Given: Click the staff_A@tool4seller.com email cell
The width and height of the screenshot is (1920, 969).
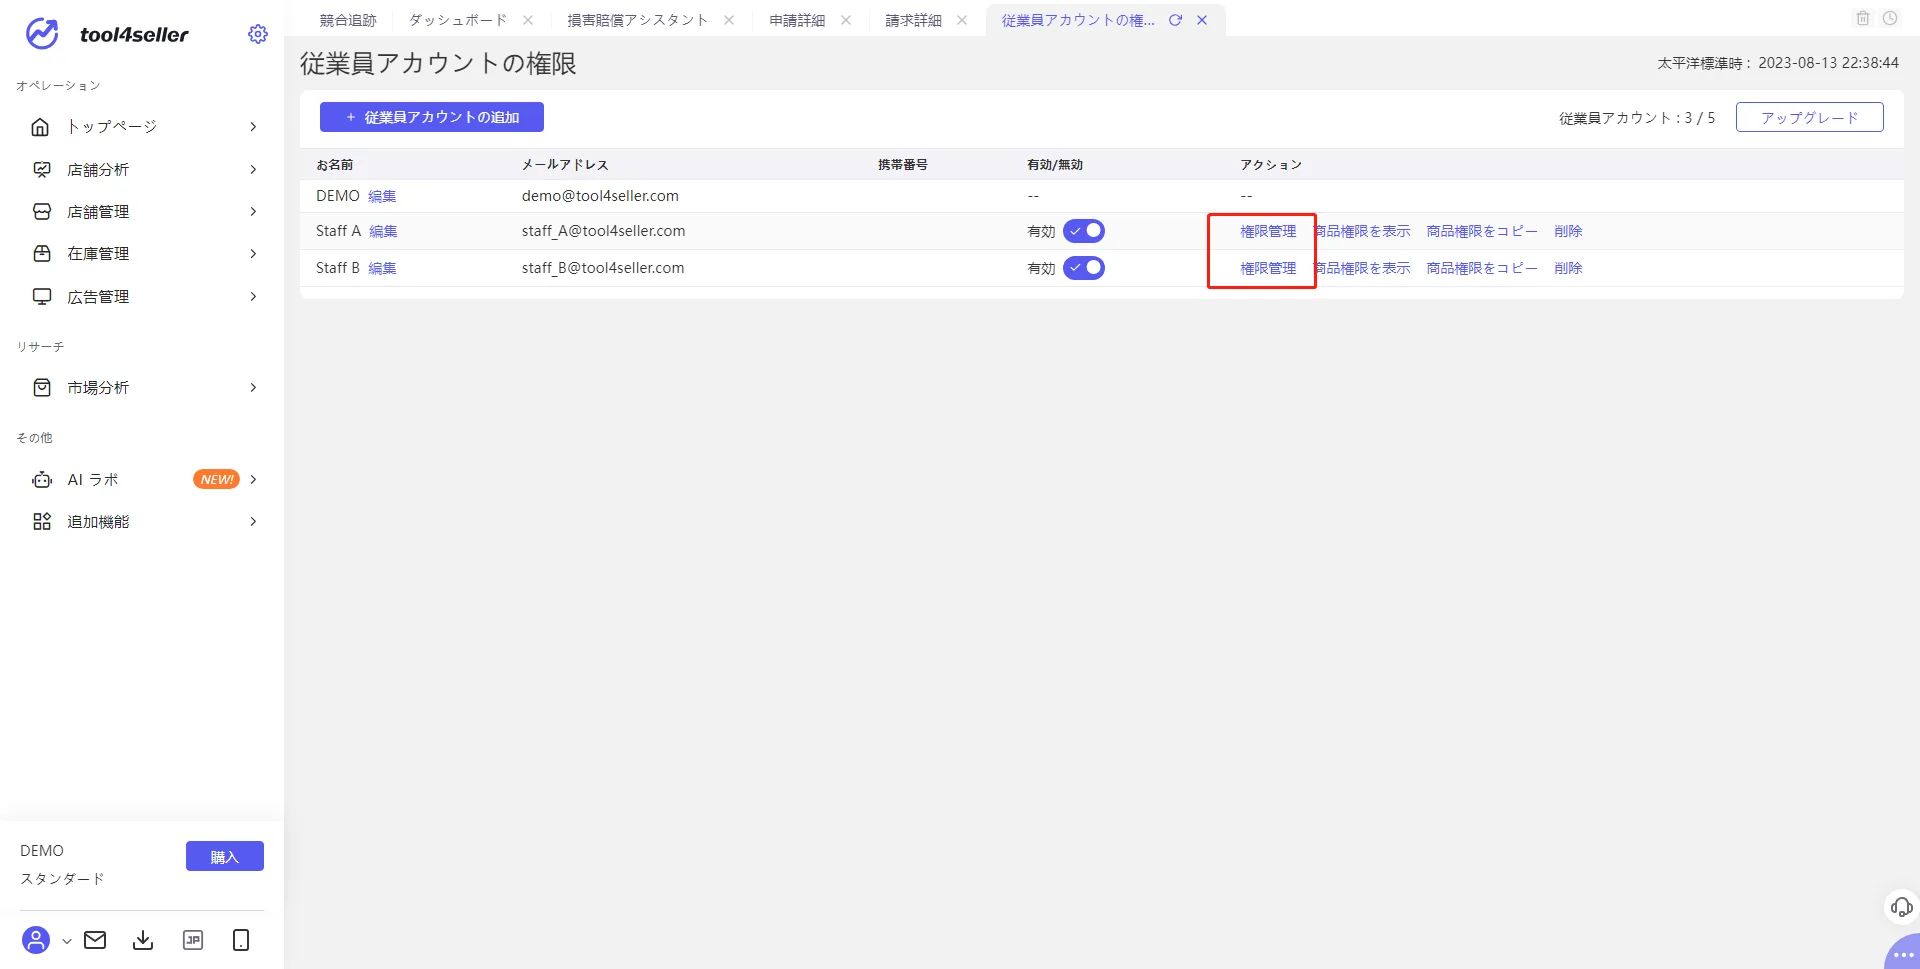Looking at the screenshot, I should point(603,231).
